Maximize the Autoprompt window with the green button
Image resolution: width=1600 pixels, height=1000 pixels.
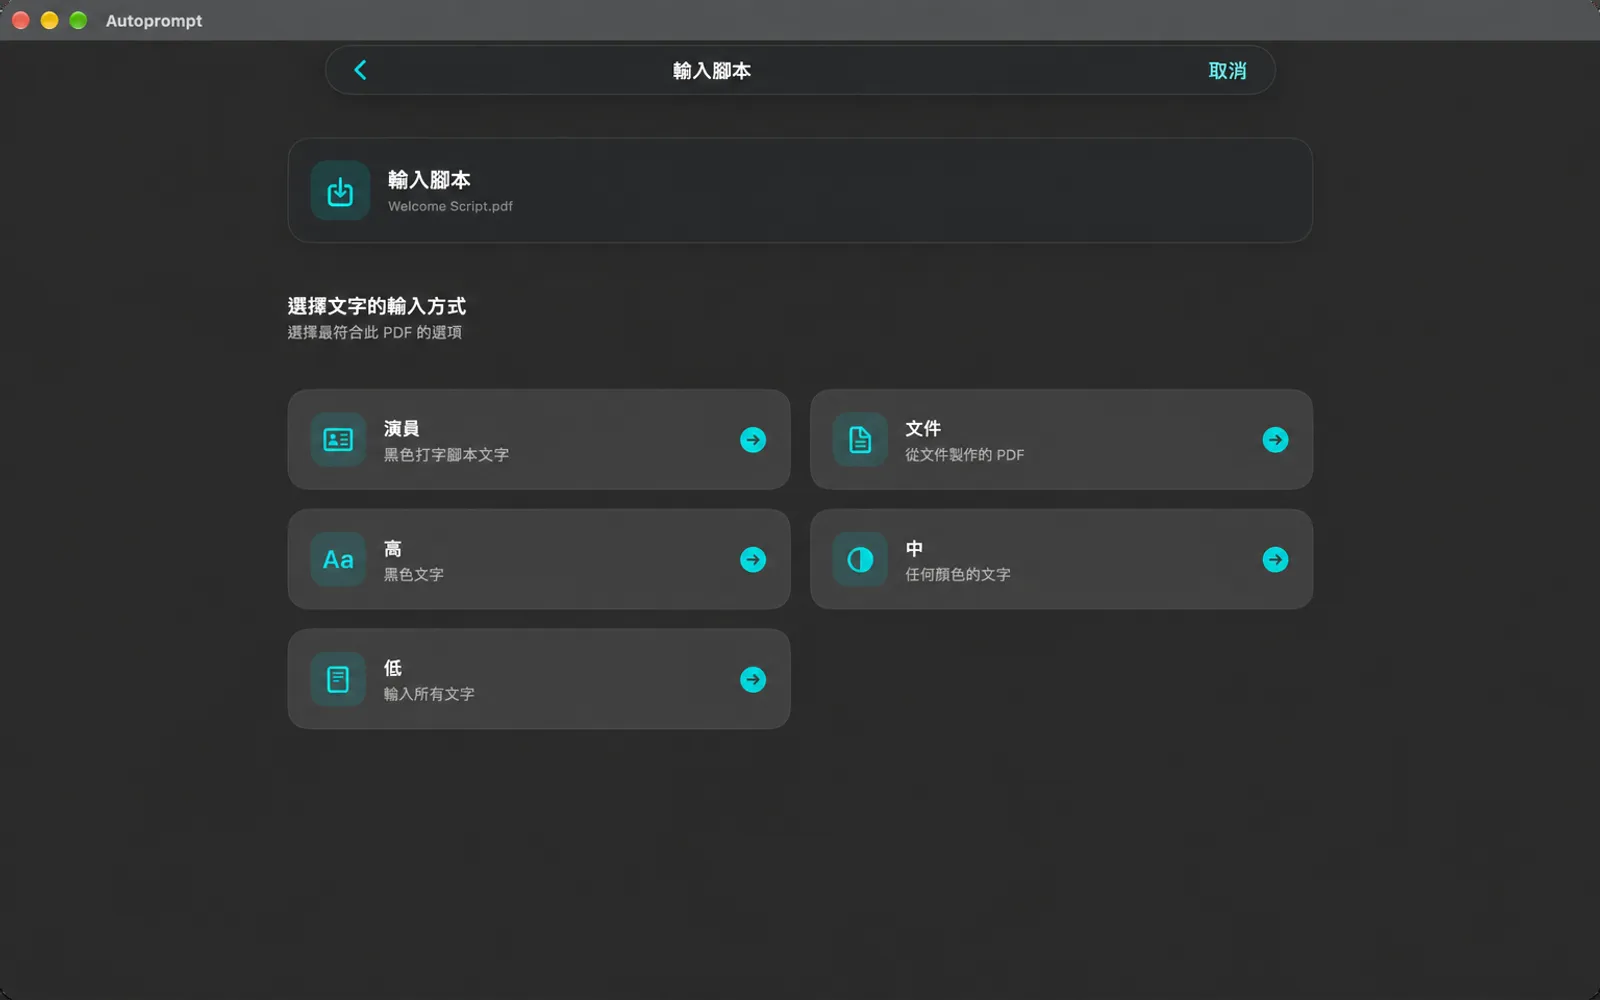78,20
